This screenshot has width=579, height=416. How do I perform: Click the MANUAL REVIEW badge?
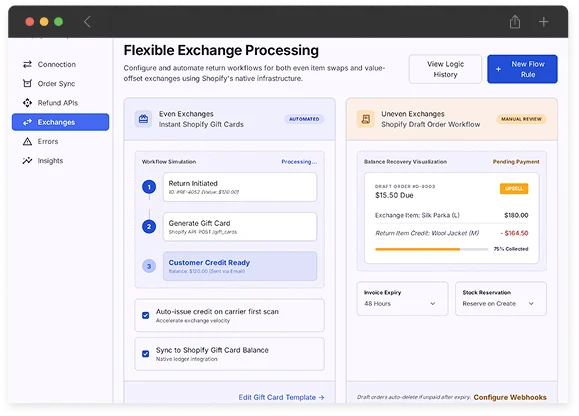pyautogui.click(x=521, y=119)
